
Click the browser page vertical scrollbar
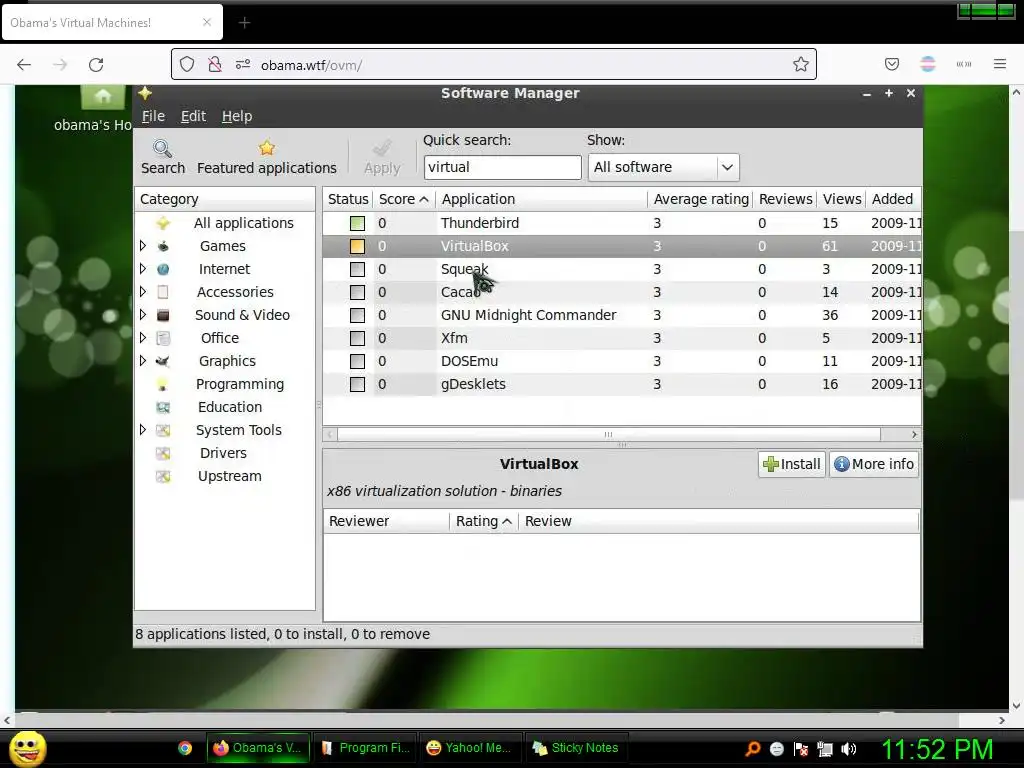(x=1016, y=364)
